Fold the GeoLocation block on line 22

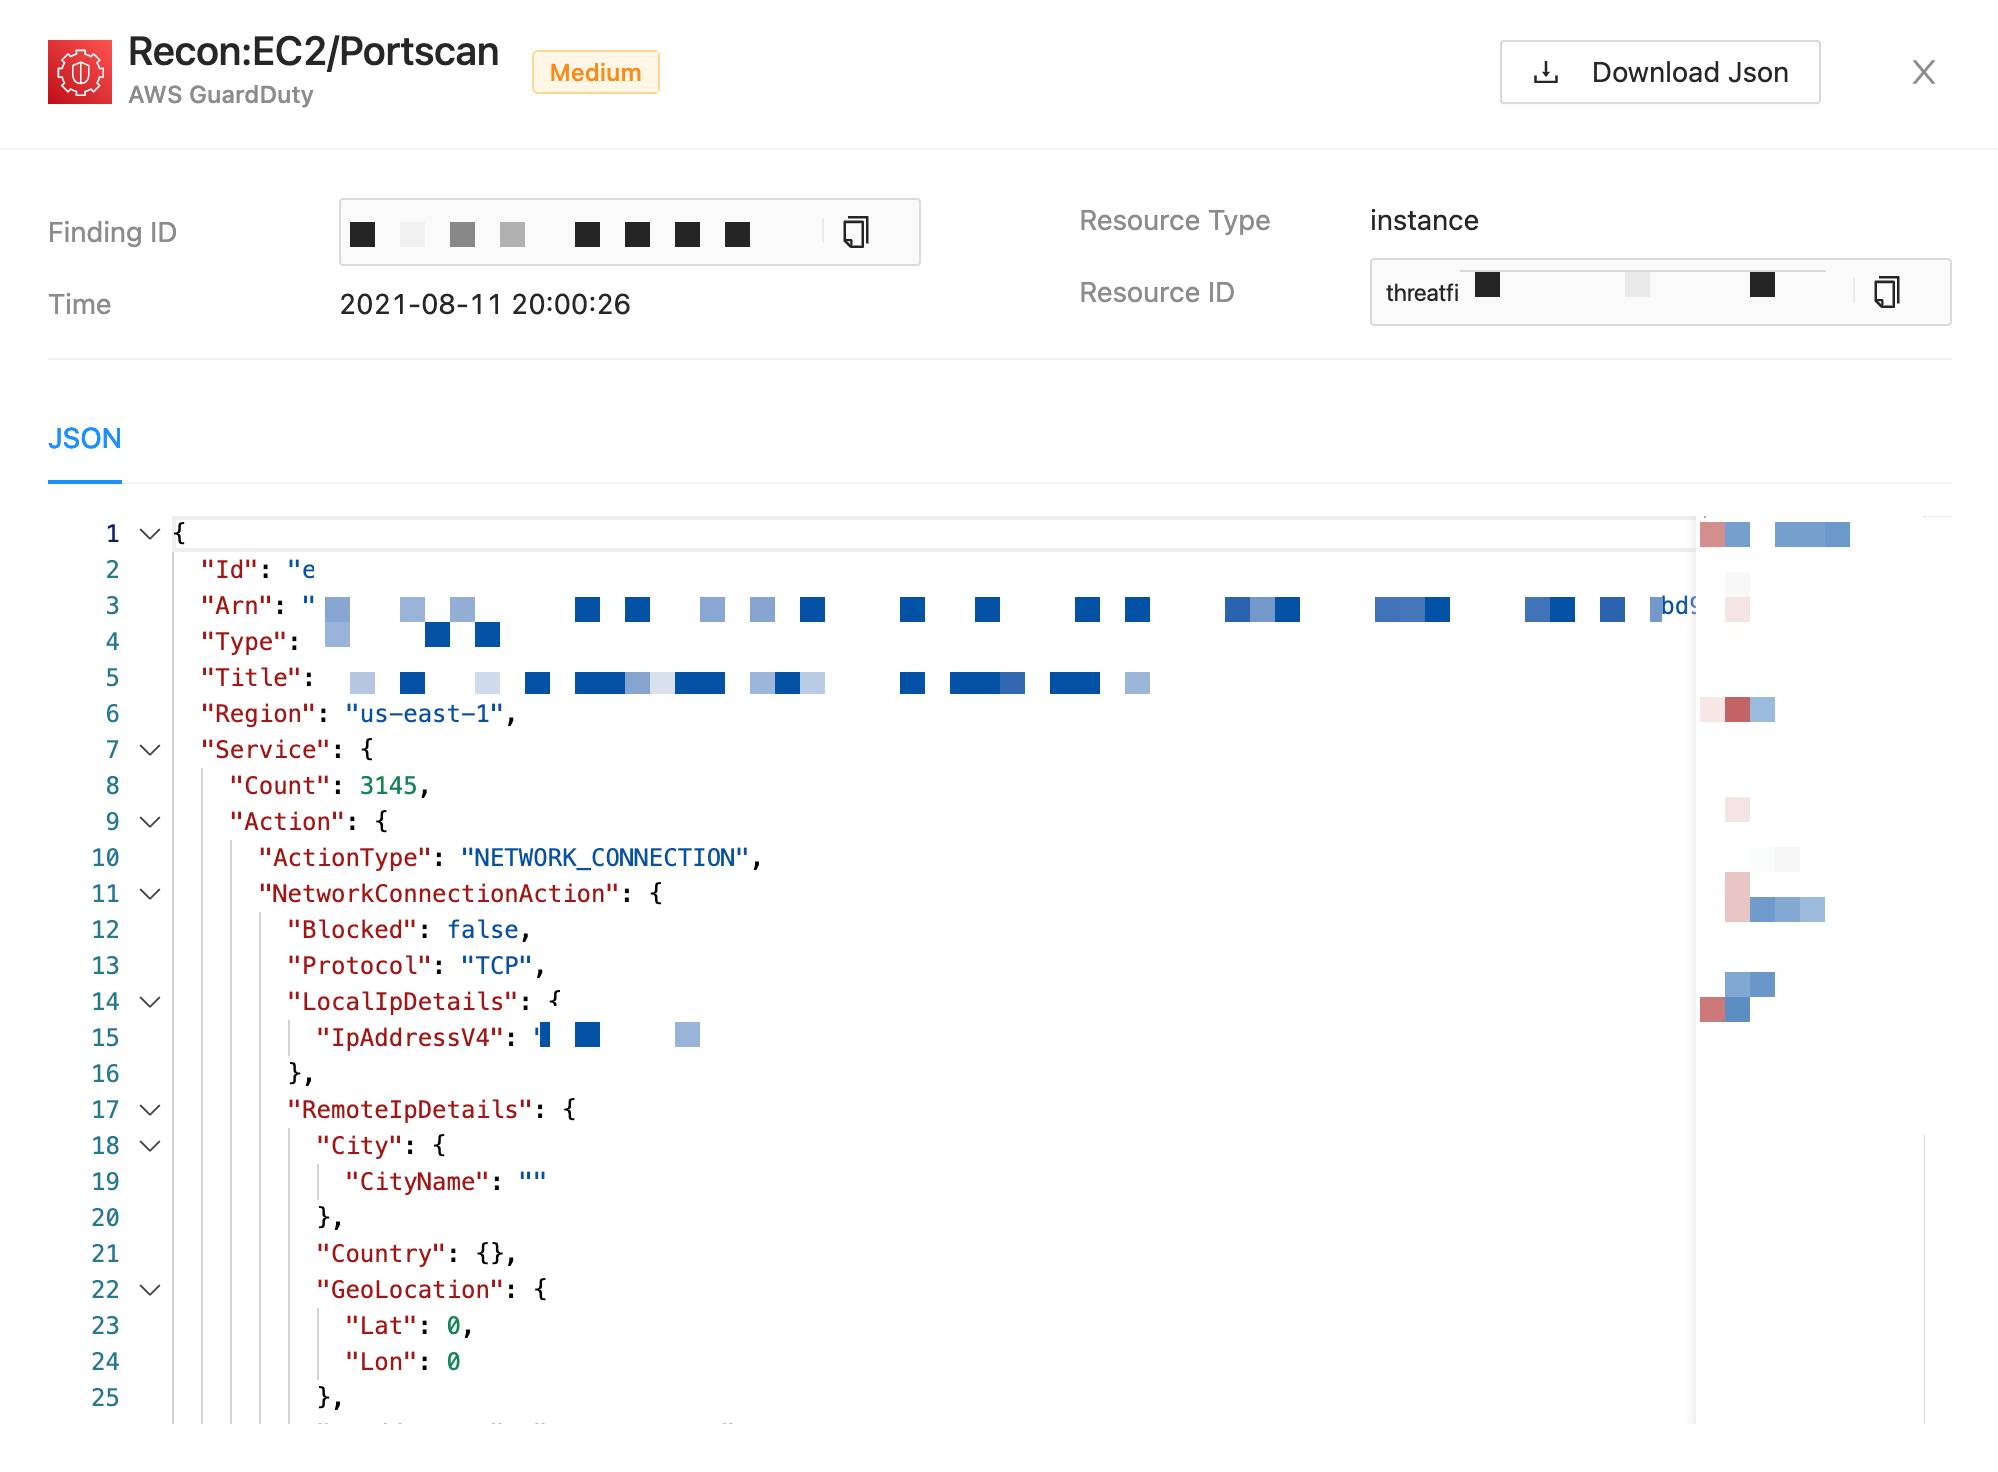point(150,1290)
